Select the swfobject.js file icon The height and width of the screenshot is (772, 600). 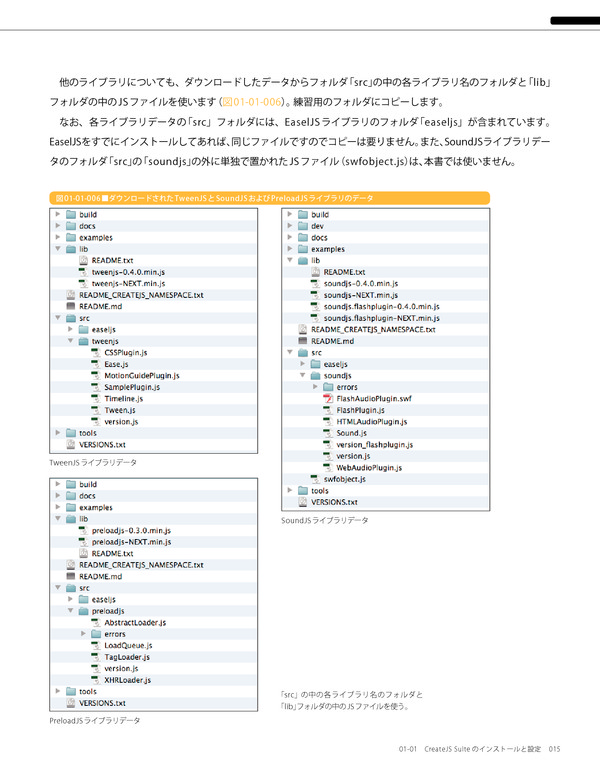point(315,479)
